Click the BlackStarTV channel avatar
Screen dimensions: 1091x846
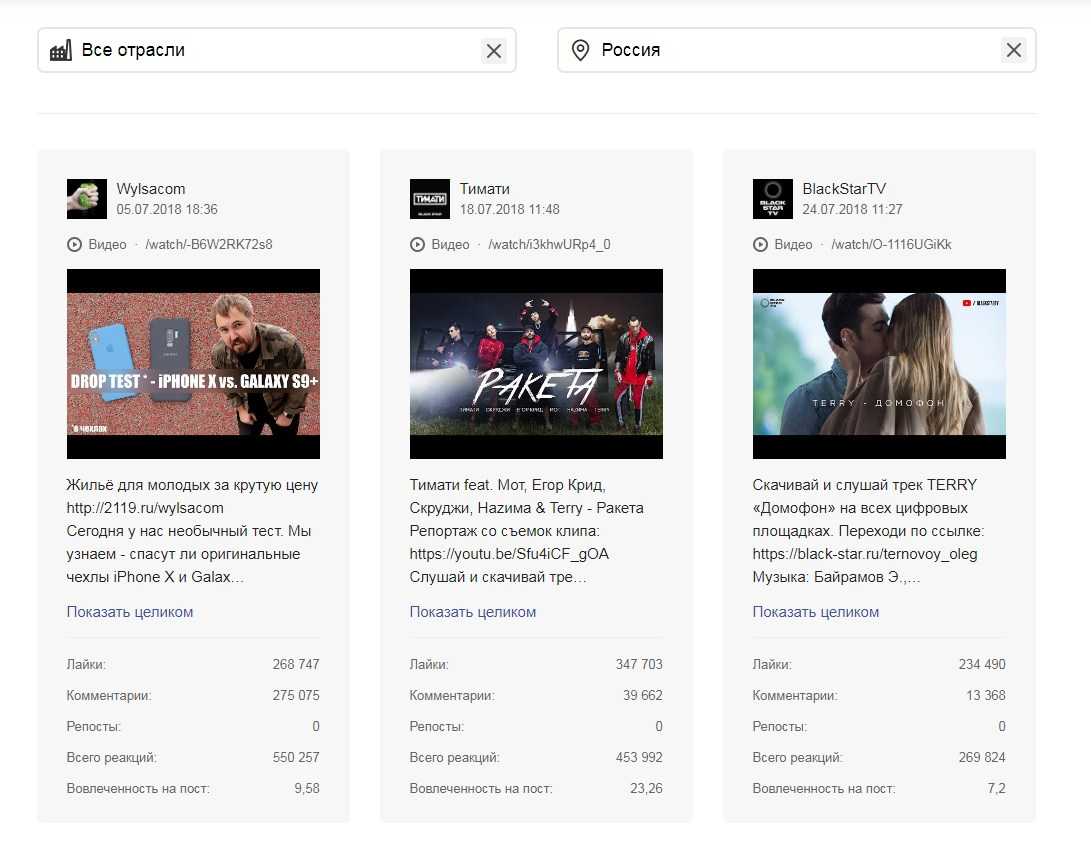pos(772,199)
